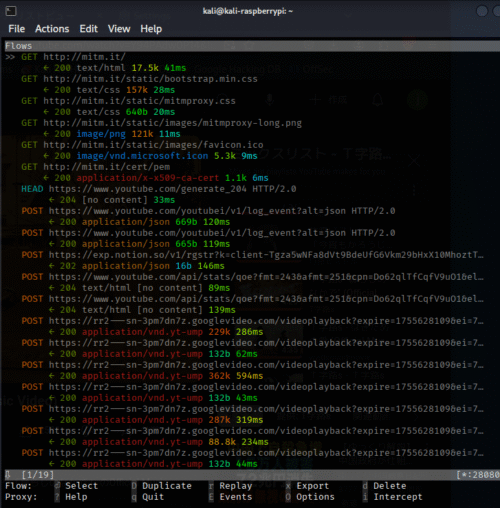Click the Intercept proxy command
Image resolution: width=500 pixels, height=508 pixels.
point(398,497)
